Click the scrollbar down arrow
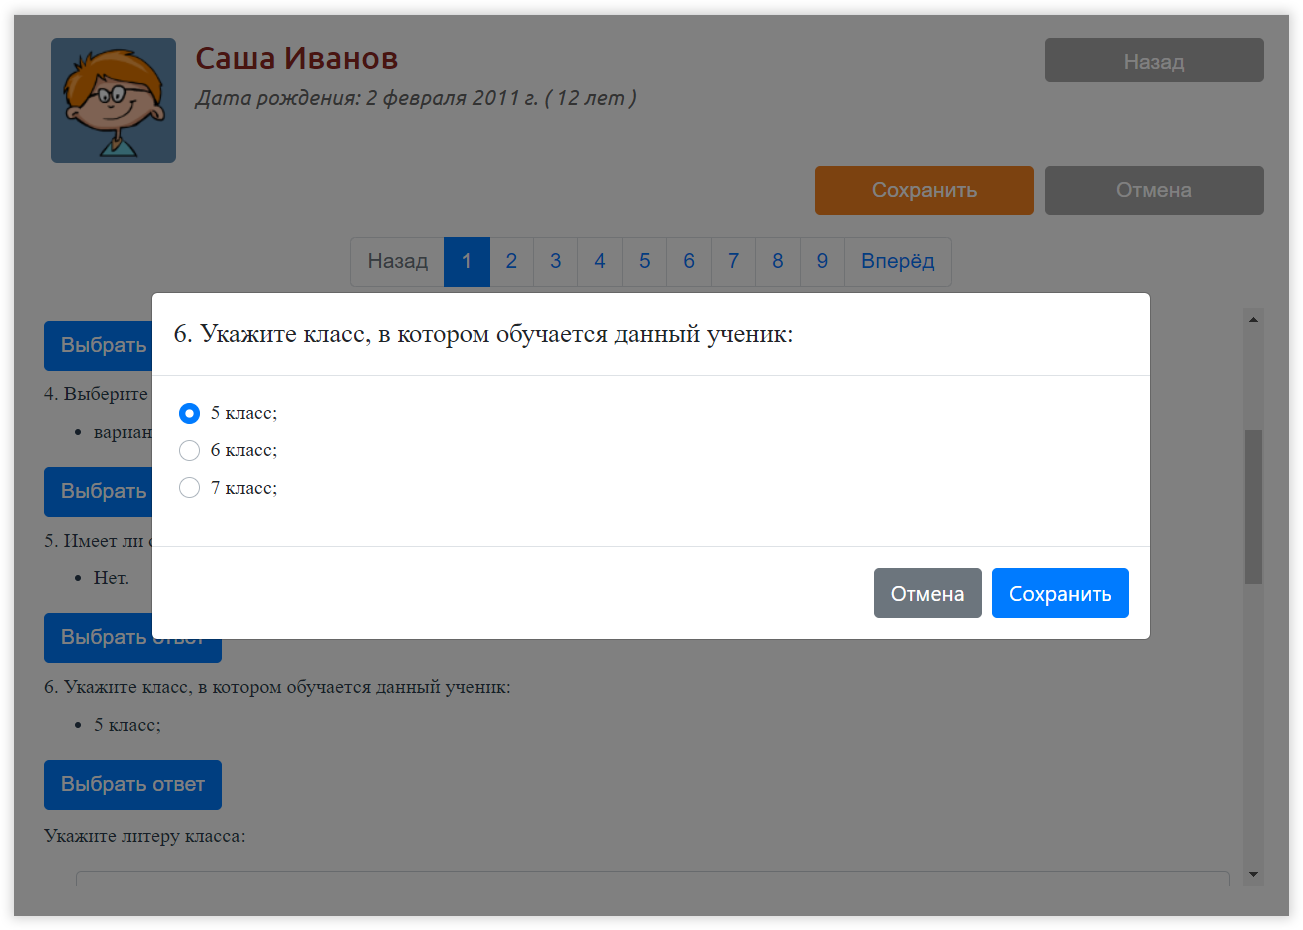Image resolution: width=1303 pixels, height=930 pixels. 1253,875
